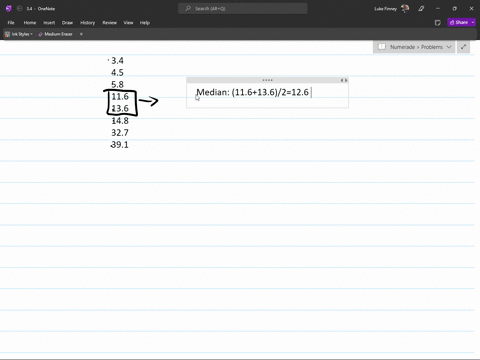The width and height of the screenshot is (480, 360).
Task: Open the quick access toolbar customize arrow
Action: tap(81, 34)
